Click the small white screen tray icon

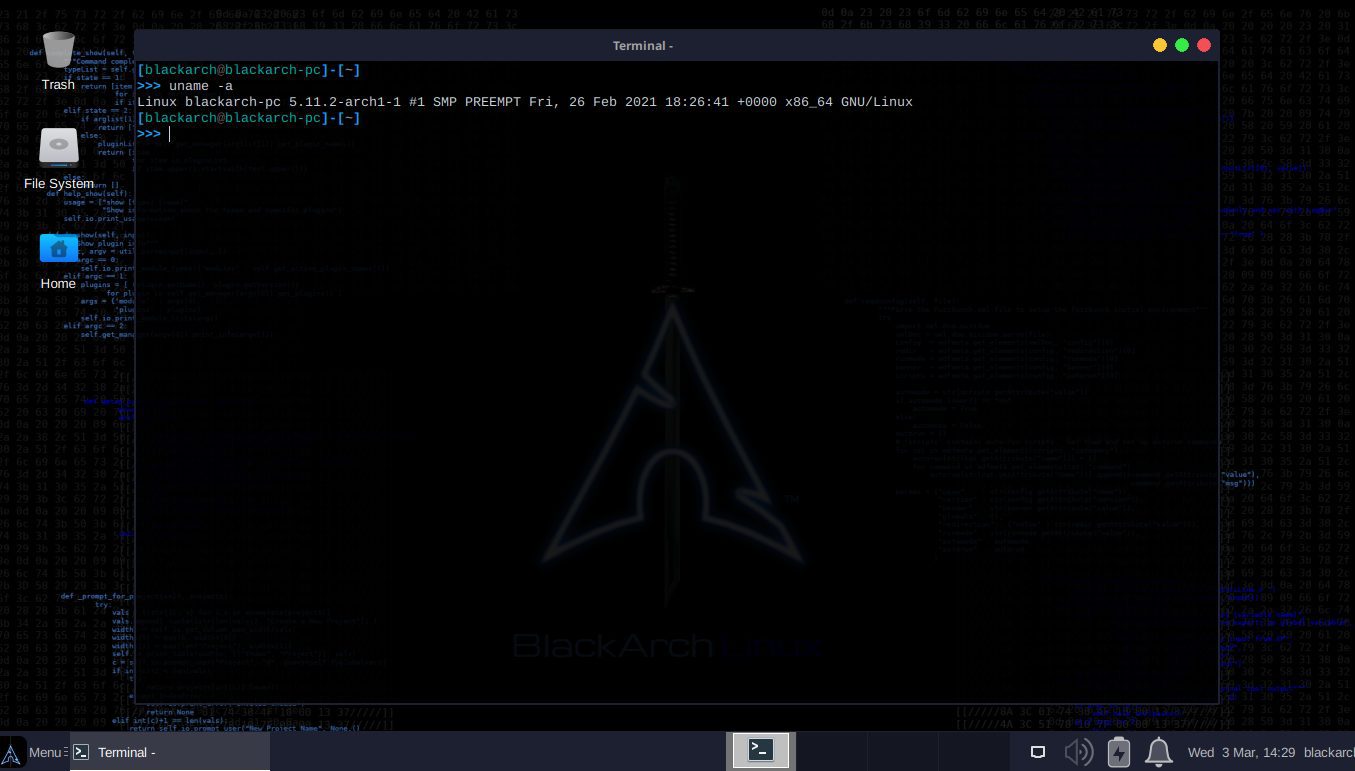[x=1038, y=752]
